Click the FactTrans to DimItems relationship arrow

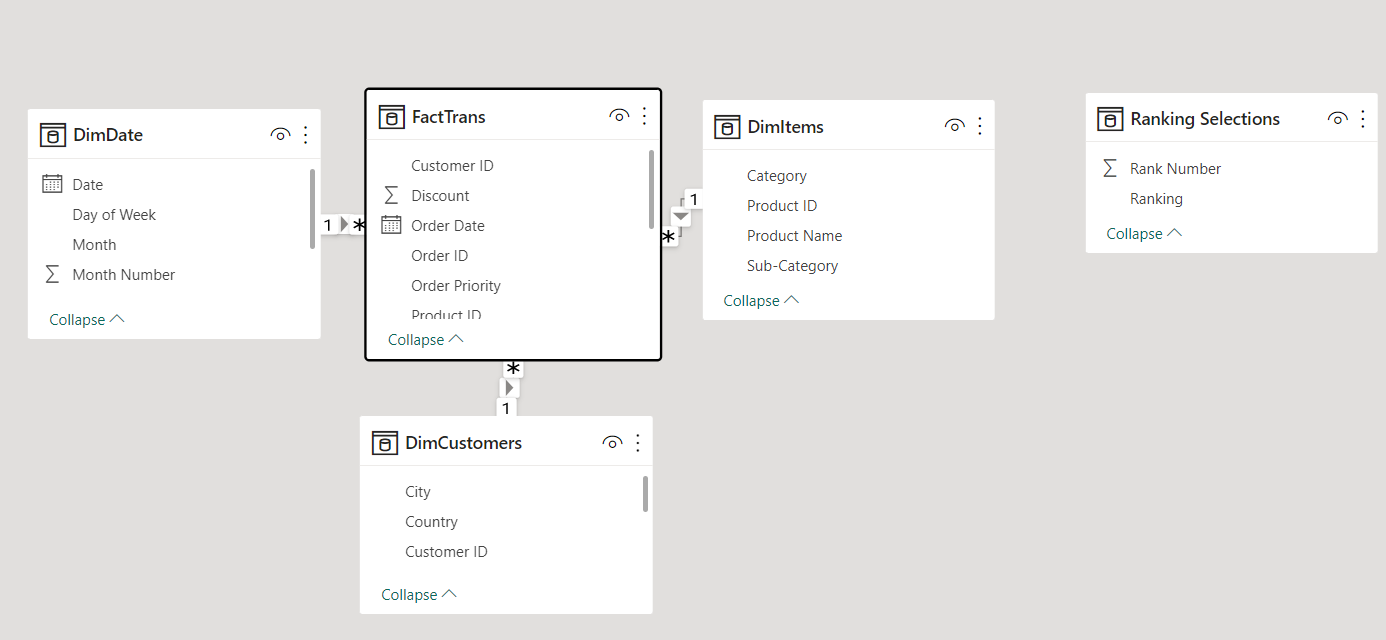681,216
